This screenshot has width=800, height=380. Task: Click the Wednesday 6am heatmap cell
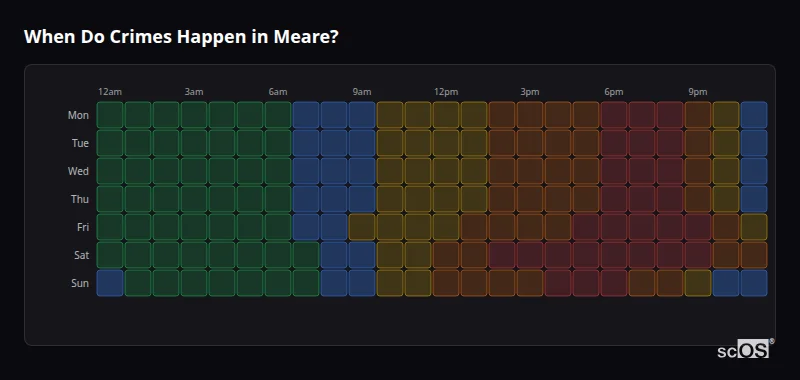pos(278,171)
